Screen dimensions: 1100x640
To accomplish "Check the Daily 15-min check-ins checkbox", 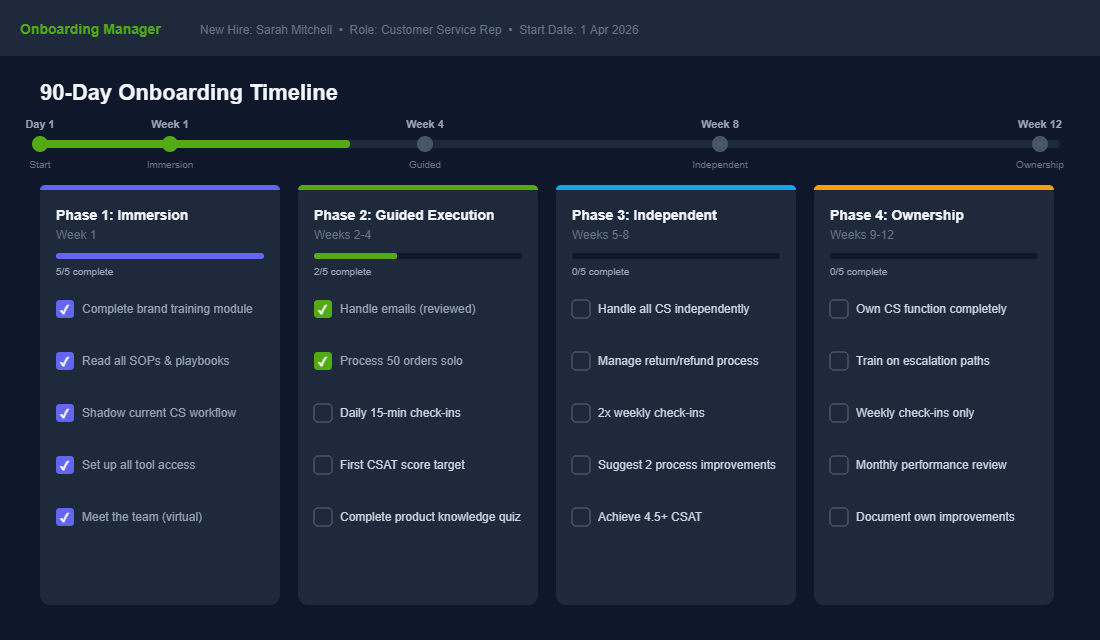I will click(322, 413).
